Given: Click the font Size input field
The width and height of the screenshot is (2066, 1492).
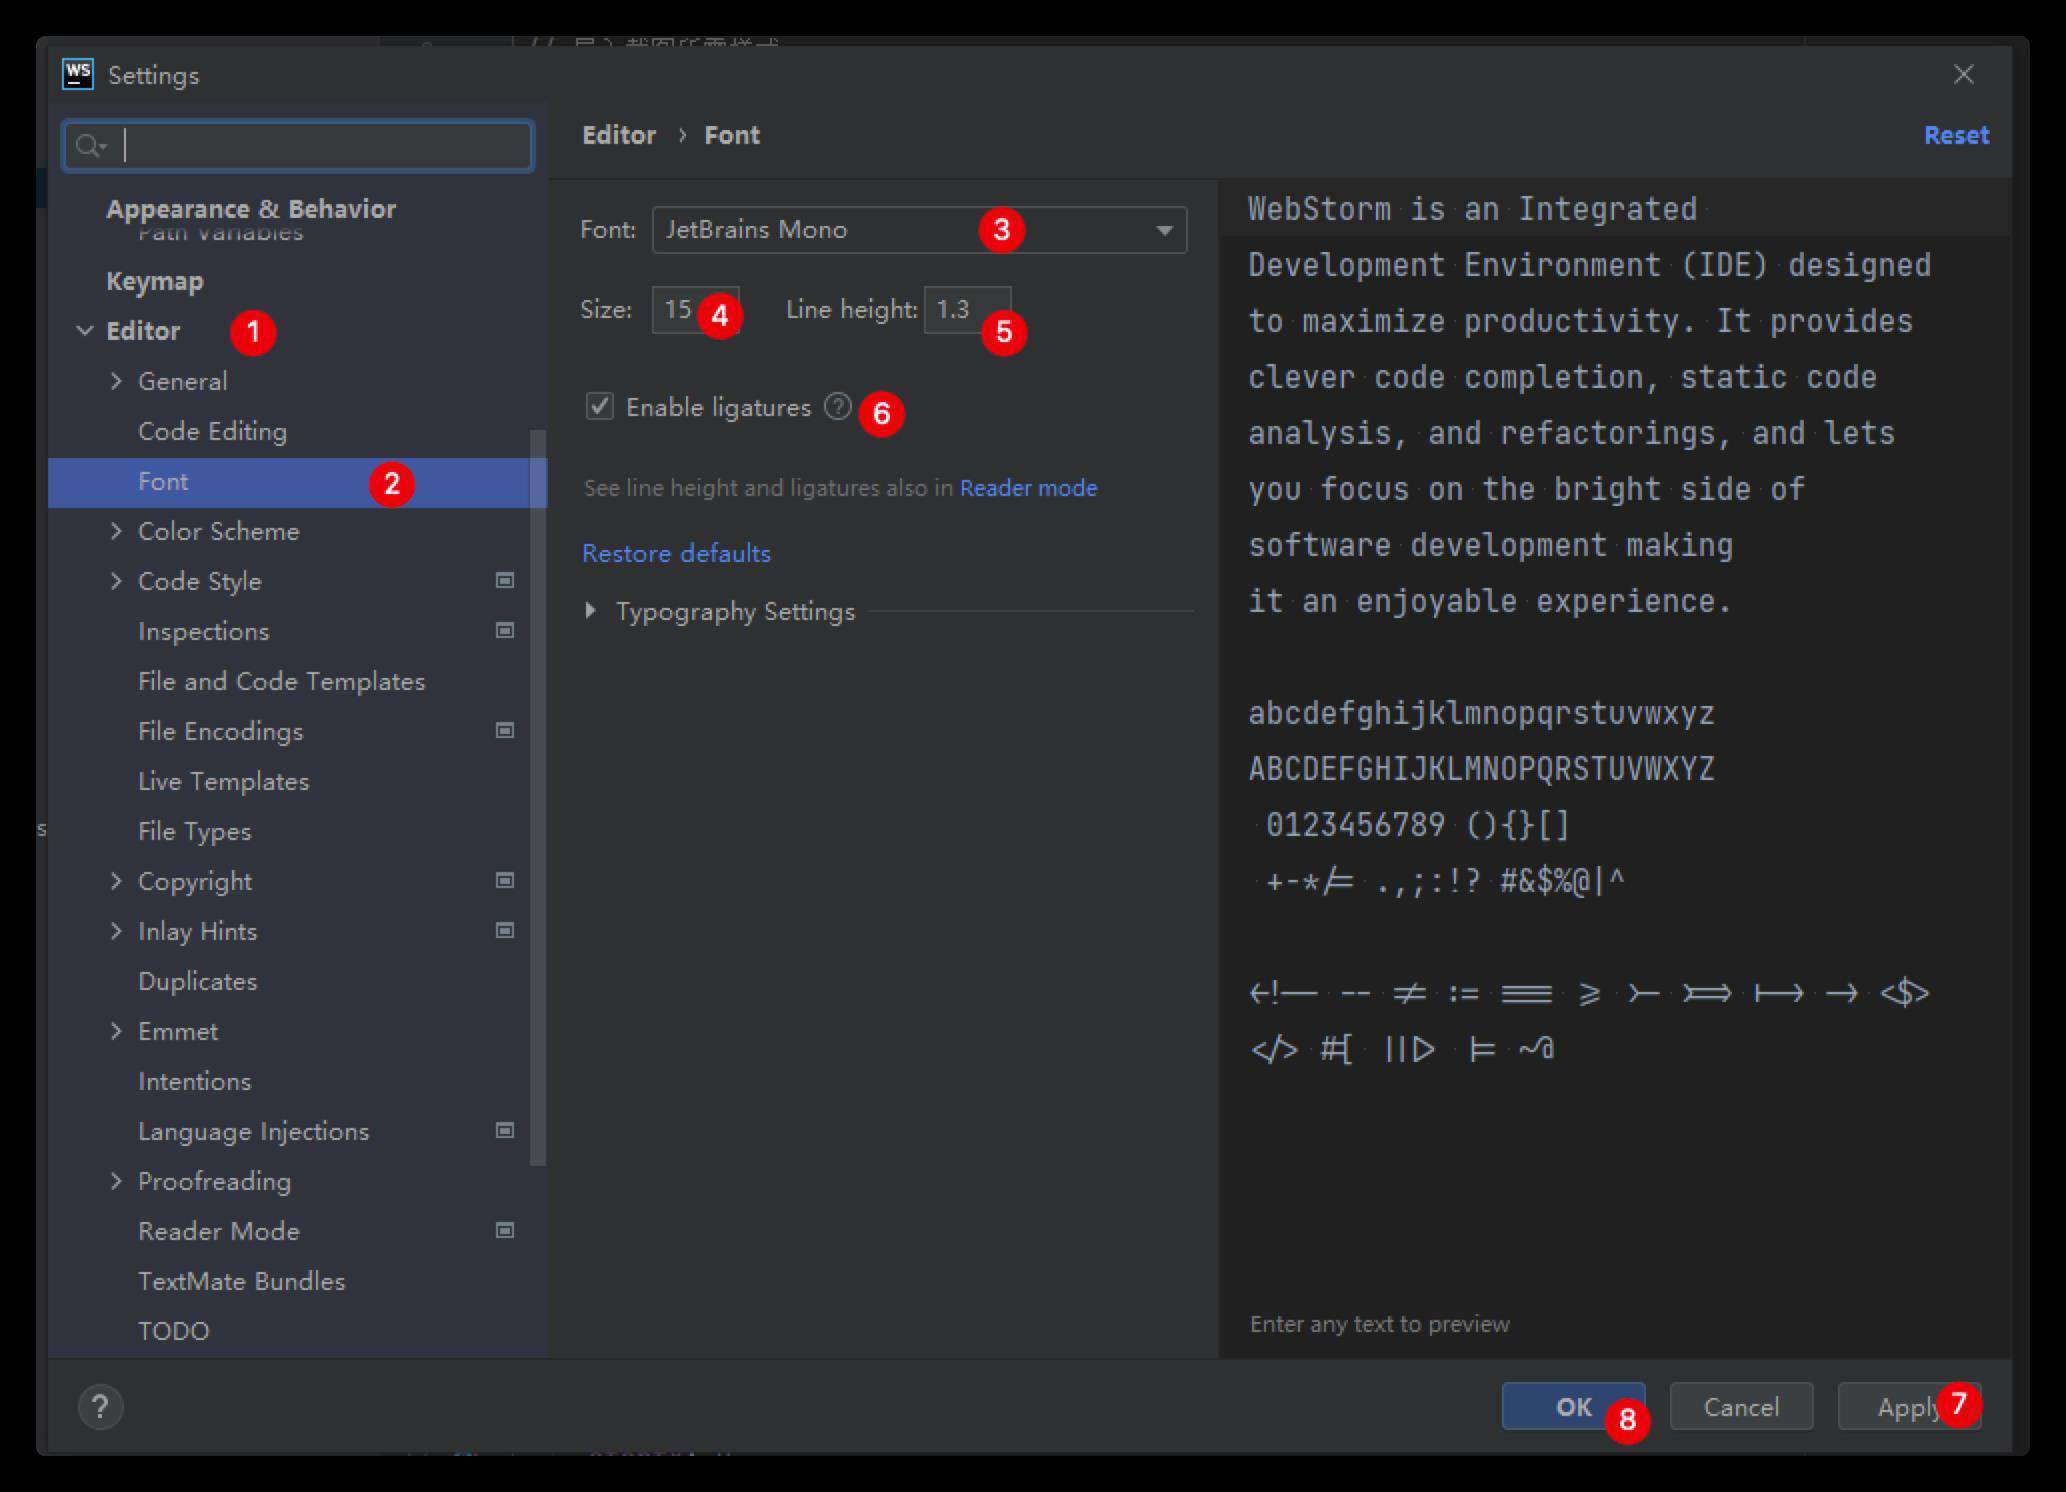Looking at the screenshot, I should pyautogui.click(x=695, y=310).
